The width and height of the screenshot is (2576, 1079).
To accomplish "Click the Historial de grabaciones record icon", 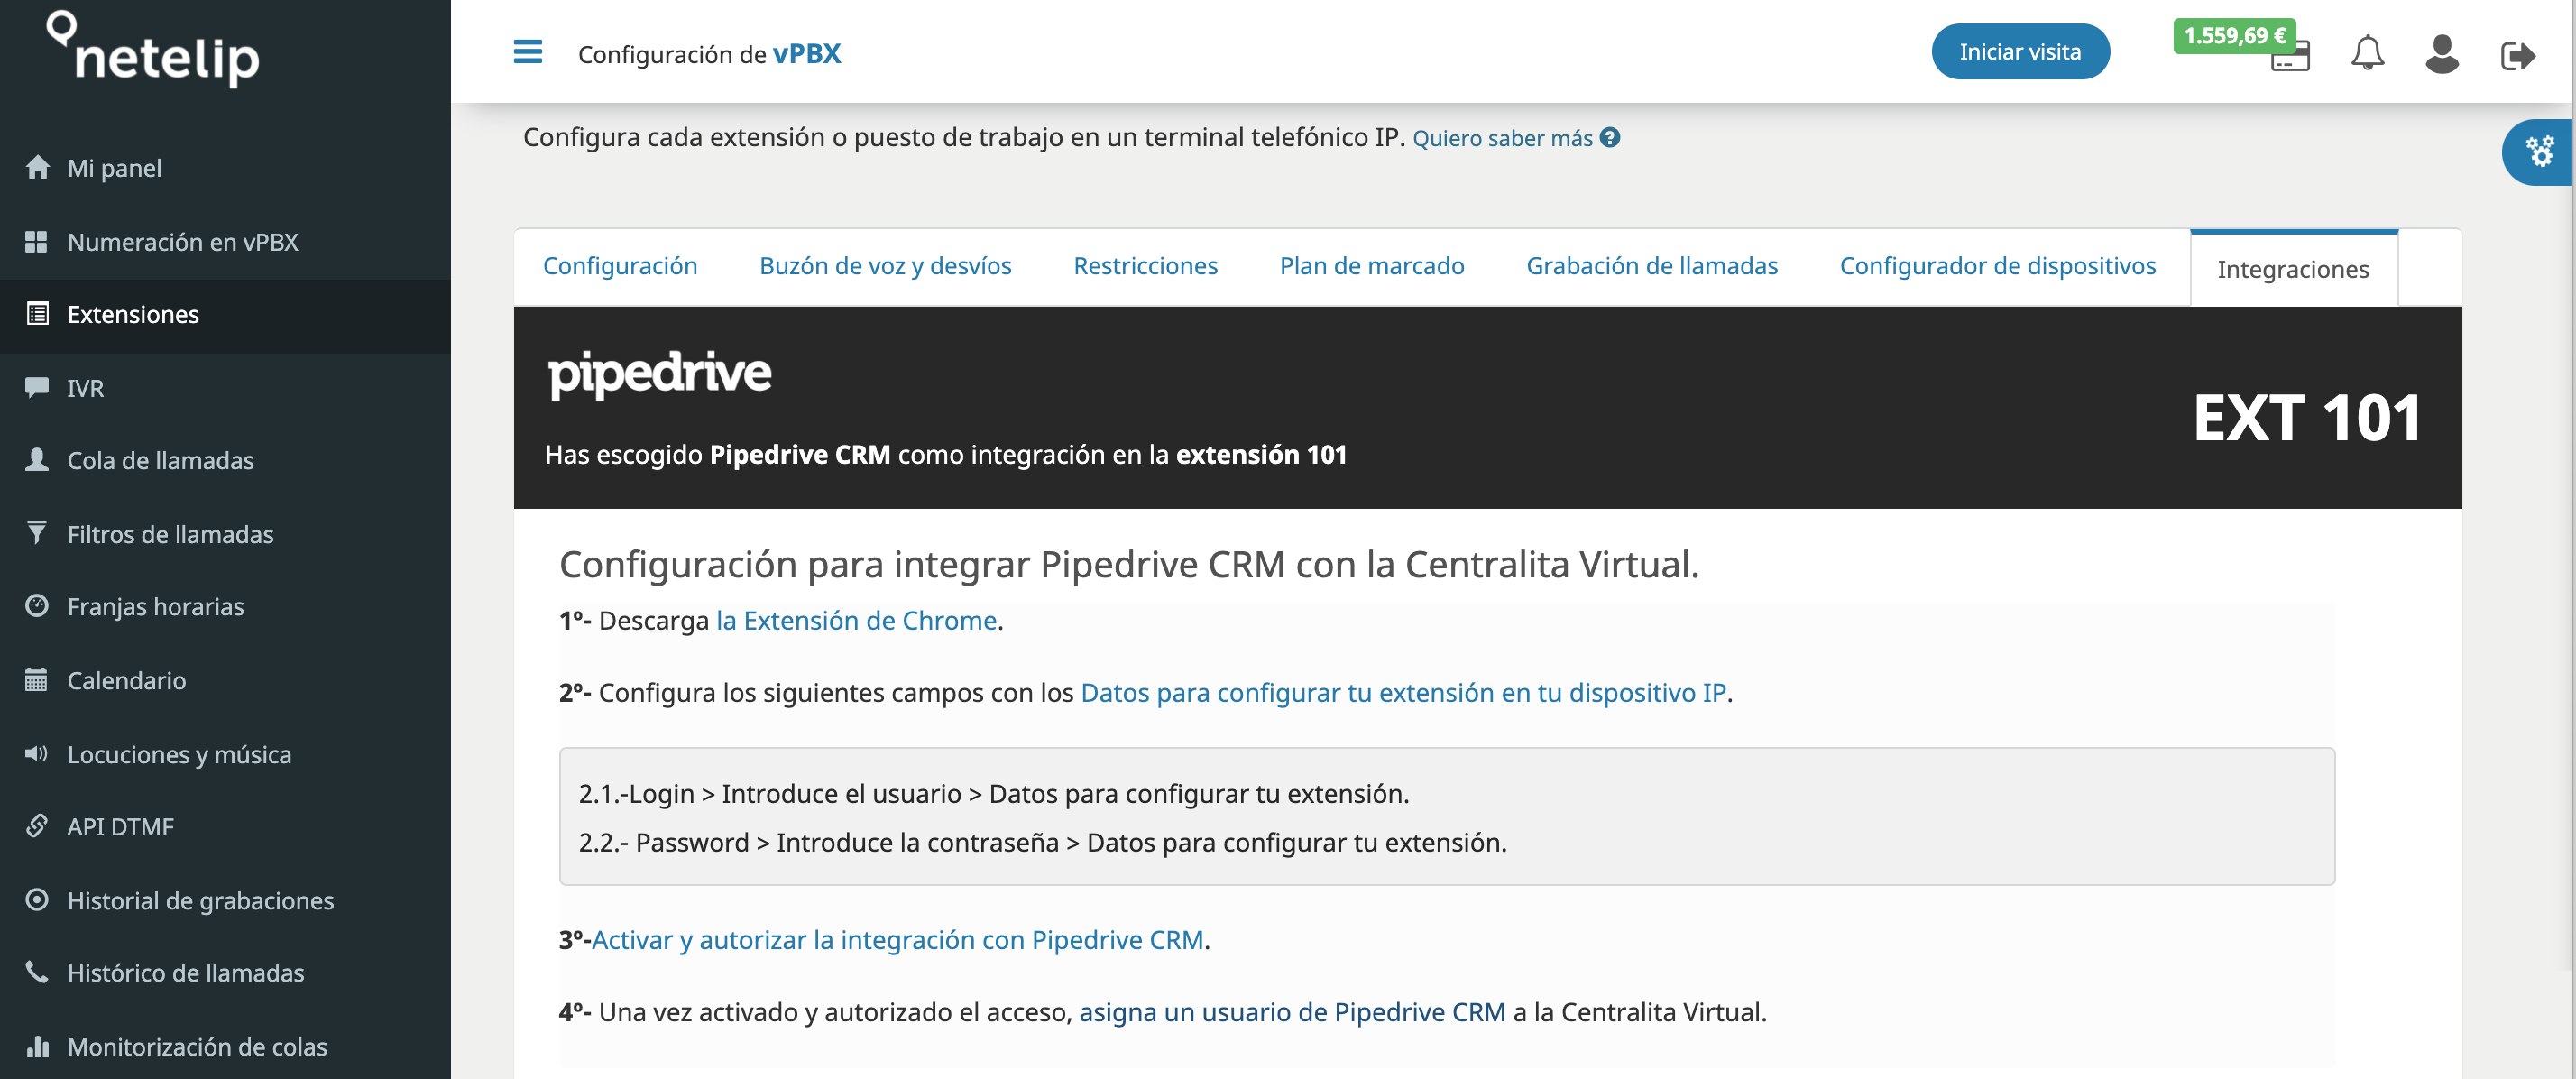I will pos(37,899).
